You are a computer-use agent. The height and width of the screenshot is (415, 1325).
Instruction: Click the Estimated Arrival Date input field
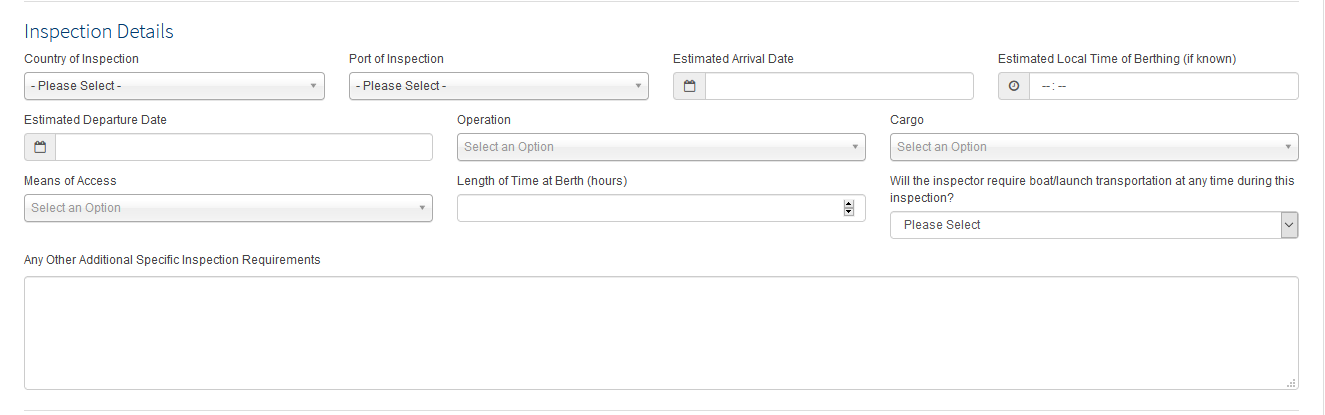coord(839,86)
